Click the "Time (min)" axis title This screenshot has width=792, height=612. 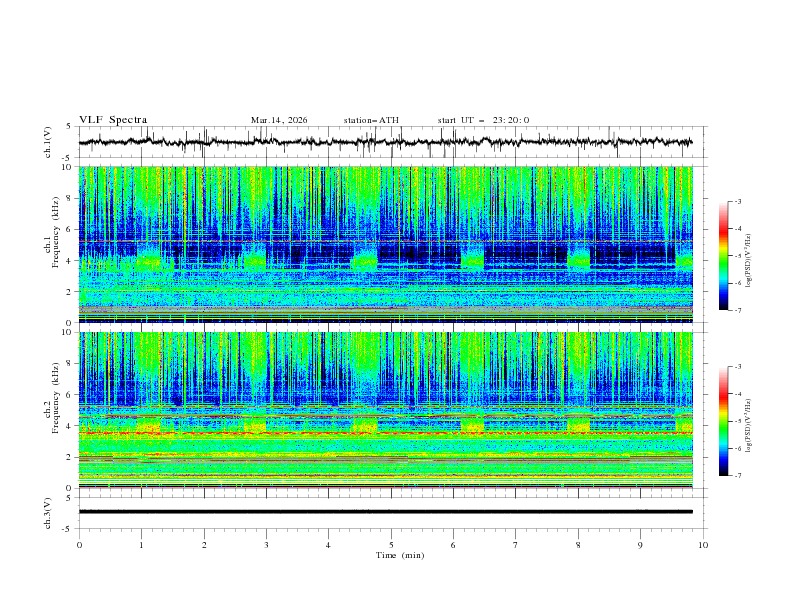pyautogui.click(x=400, y=555)
